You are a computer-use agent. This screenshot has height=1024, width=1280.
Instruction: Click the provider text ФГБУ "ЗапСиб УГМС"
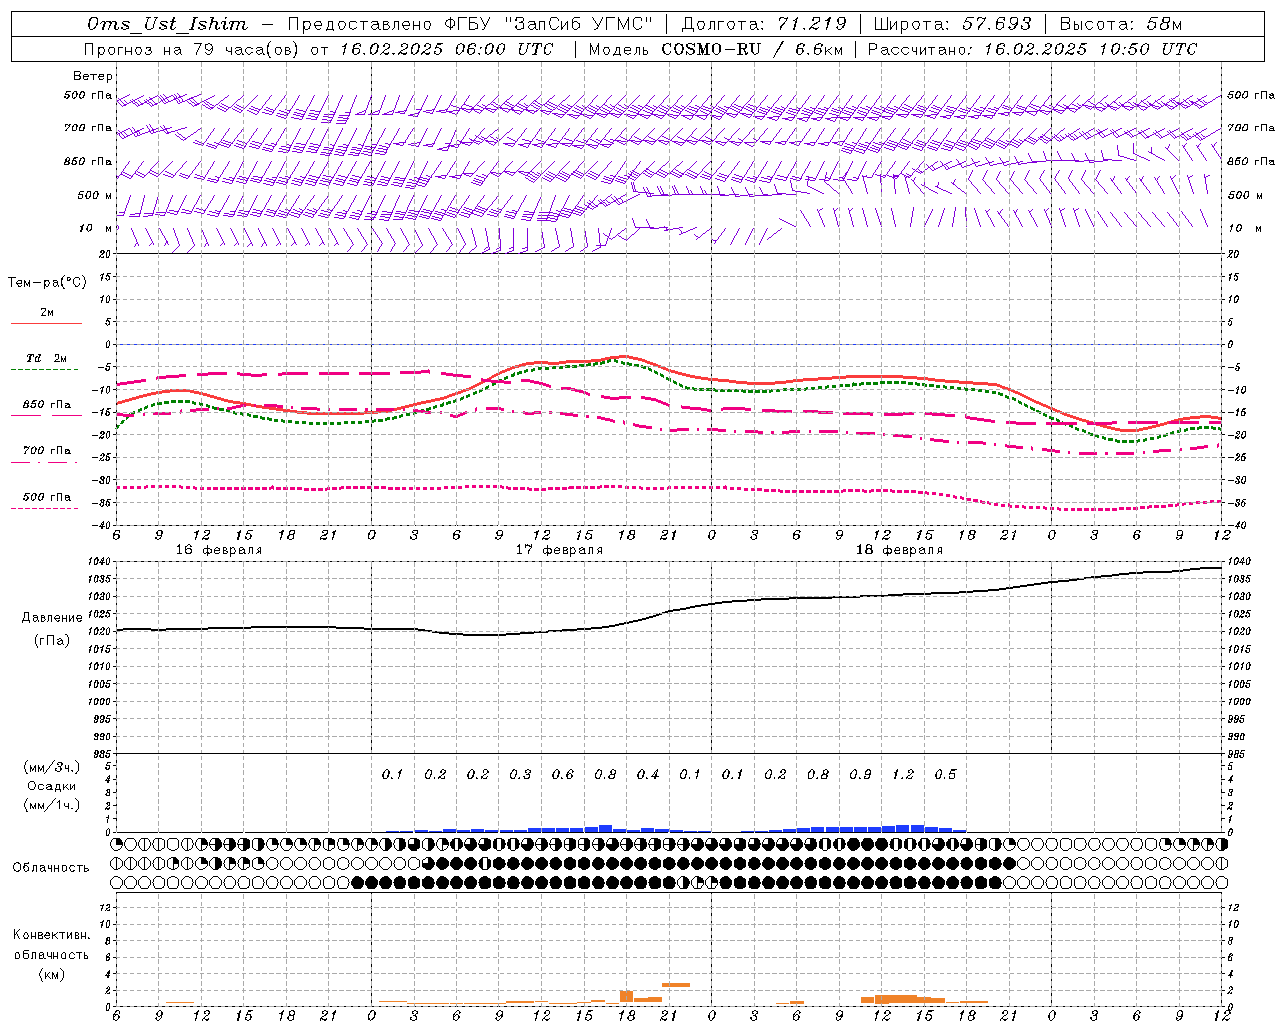[x=548, y=24]
